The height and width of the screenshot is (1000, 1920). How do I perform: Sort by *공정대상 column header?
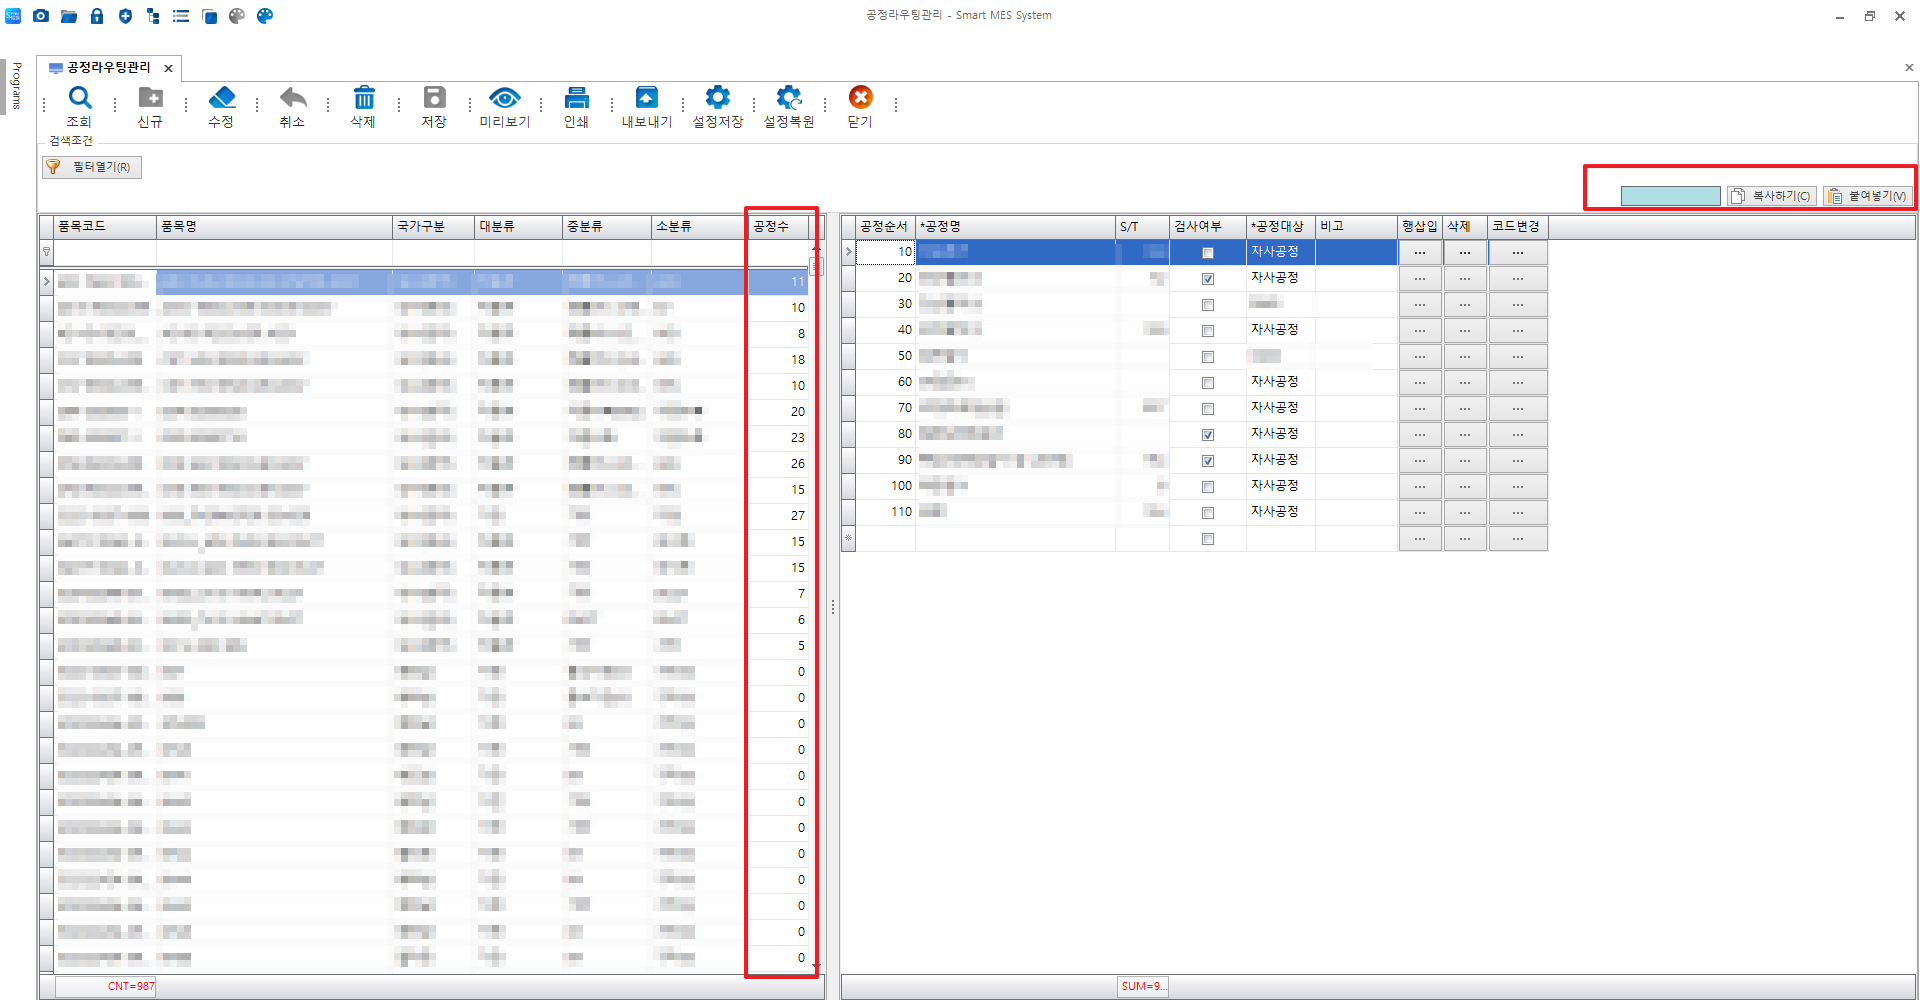[1281, 226]
